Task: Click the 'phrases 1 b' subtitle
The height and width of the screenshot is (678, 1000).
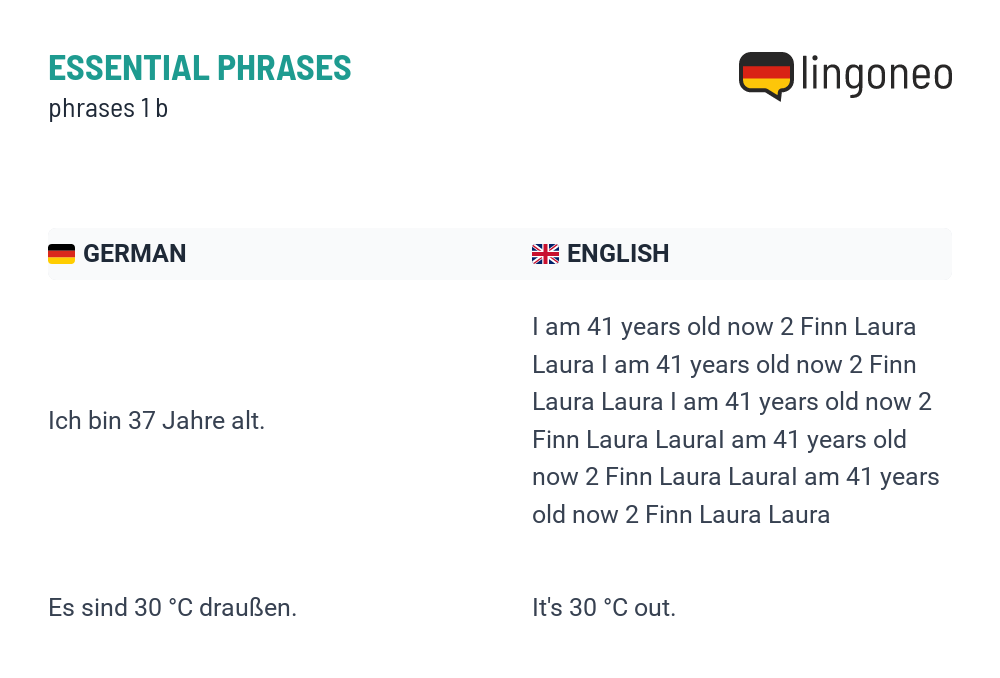Action: tap(108, 108)
